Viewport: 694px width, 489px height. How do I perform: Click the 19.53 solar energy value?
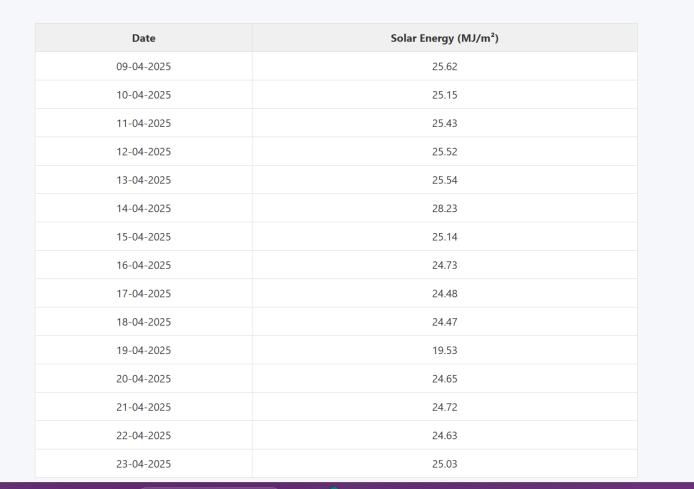coord(444,350)
